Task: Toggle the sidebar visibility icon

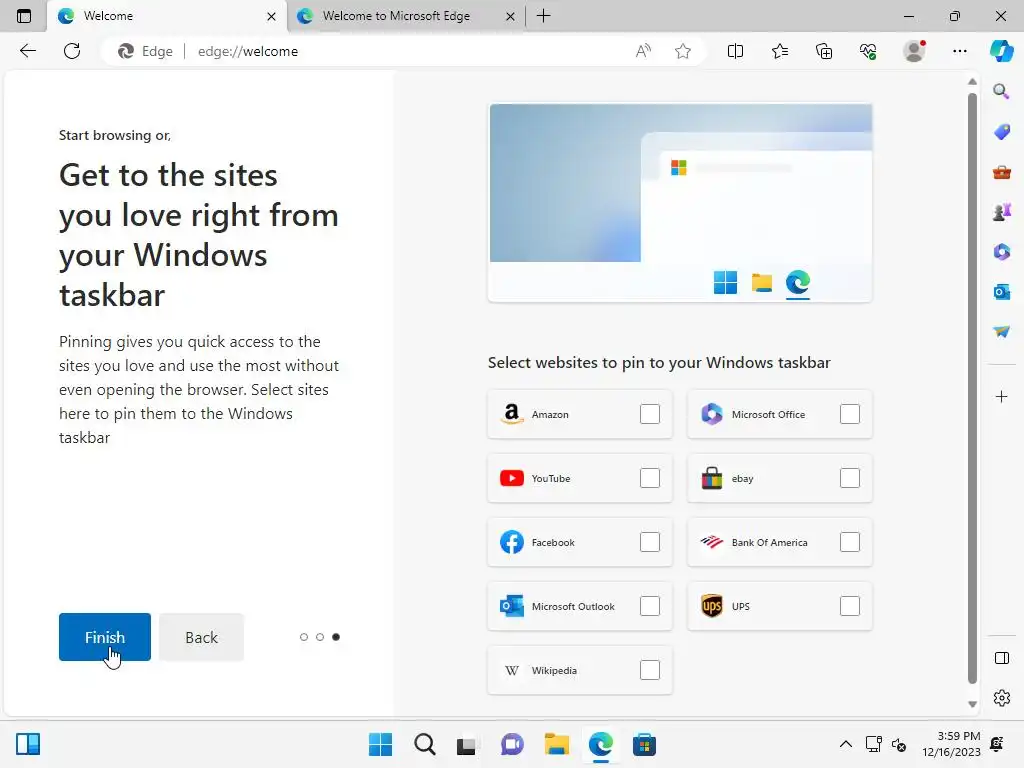Action: click(1001, 658)
